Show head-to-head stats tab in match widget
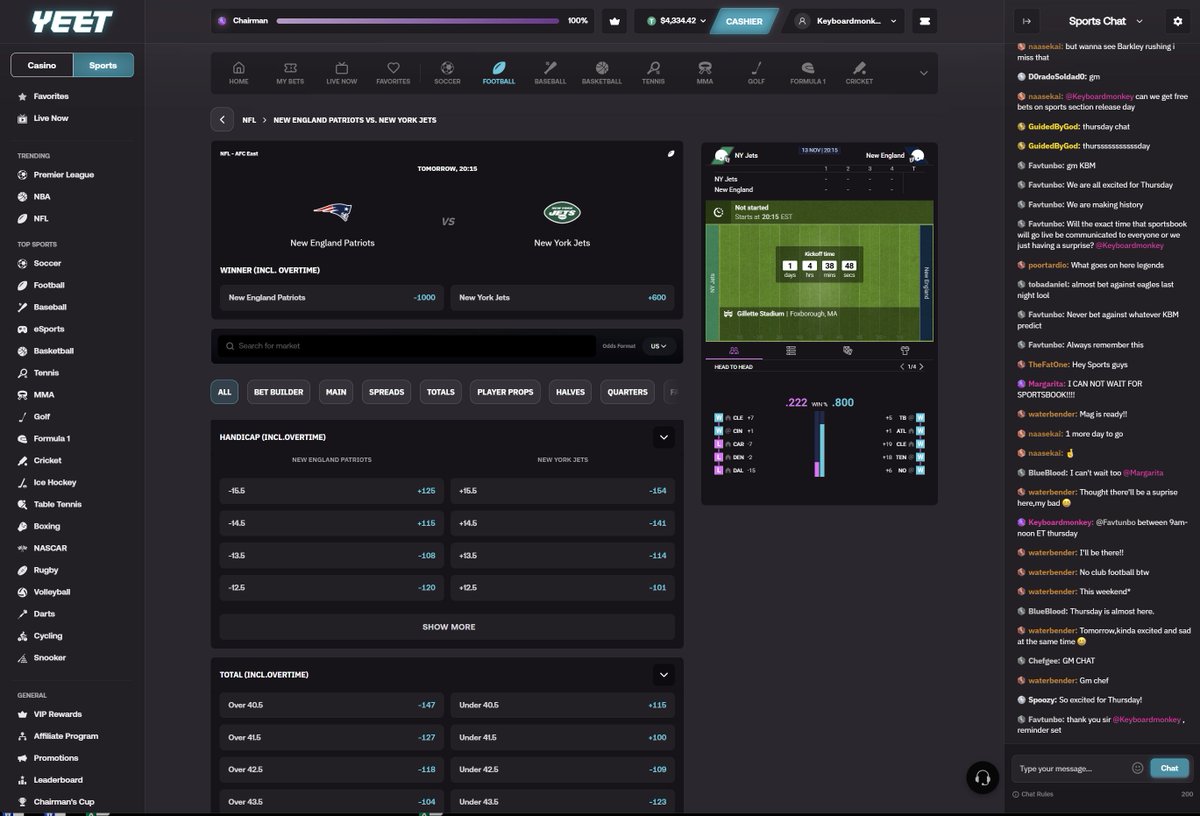Viewport: 1200px width, 816px height. (x=734, y=350)
